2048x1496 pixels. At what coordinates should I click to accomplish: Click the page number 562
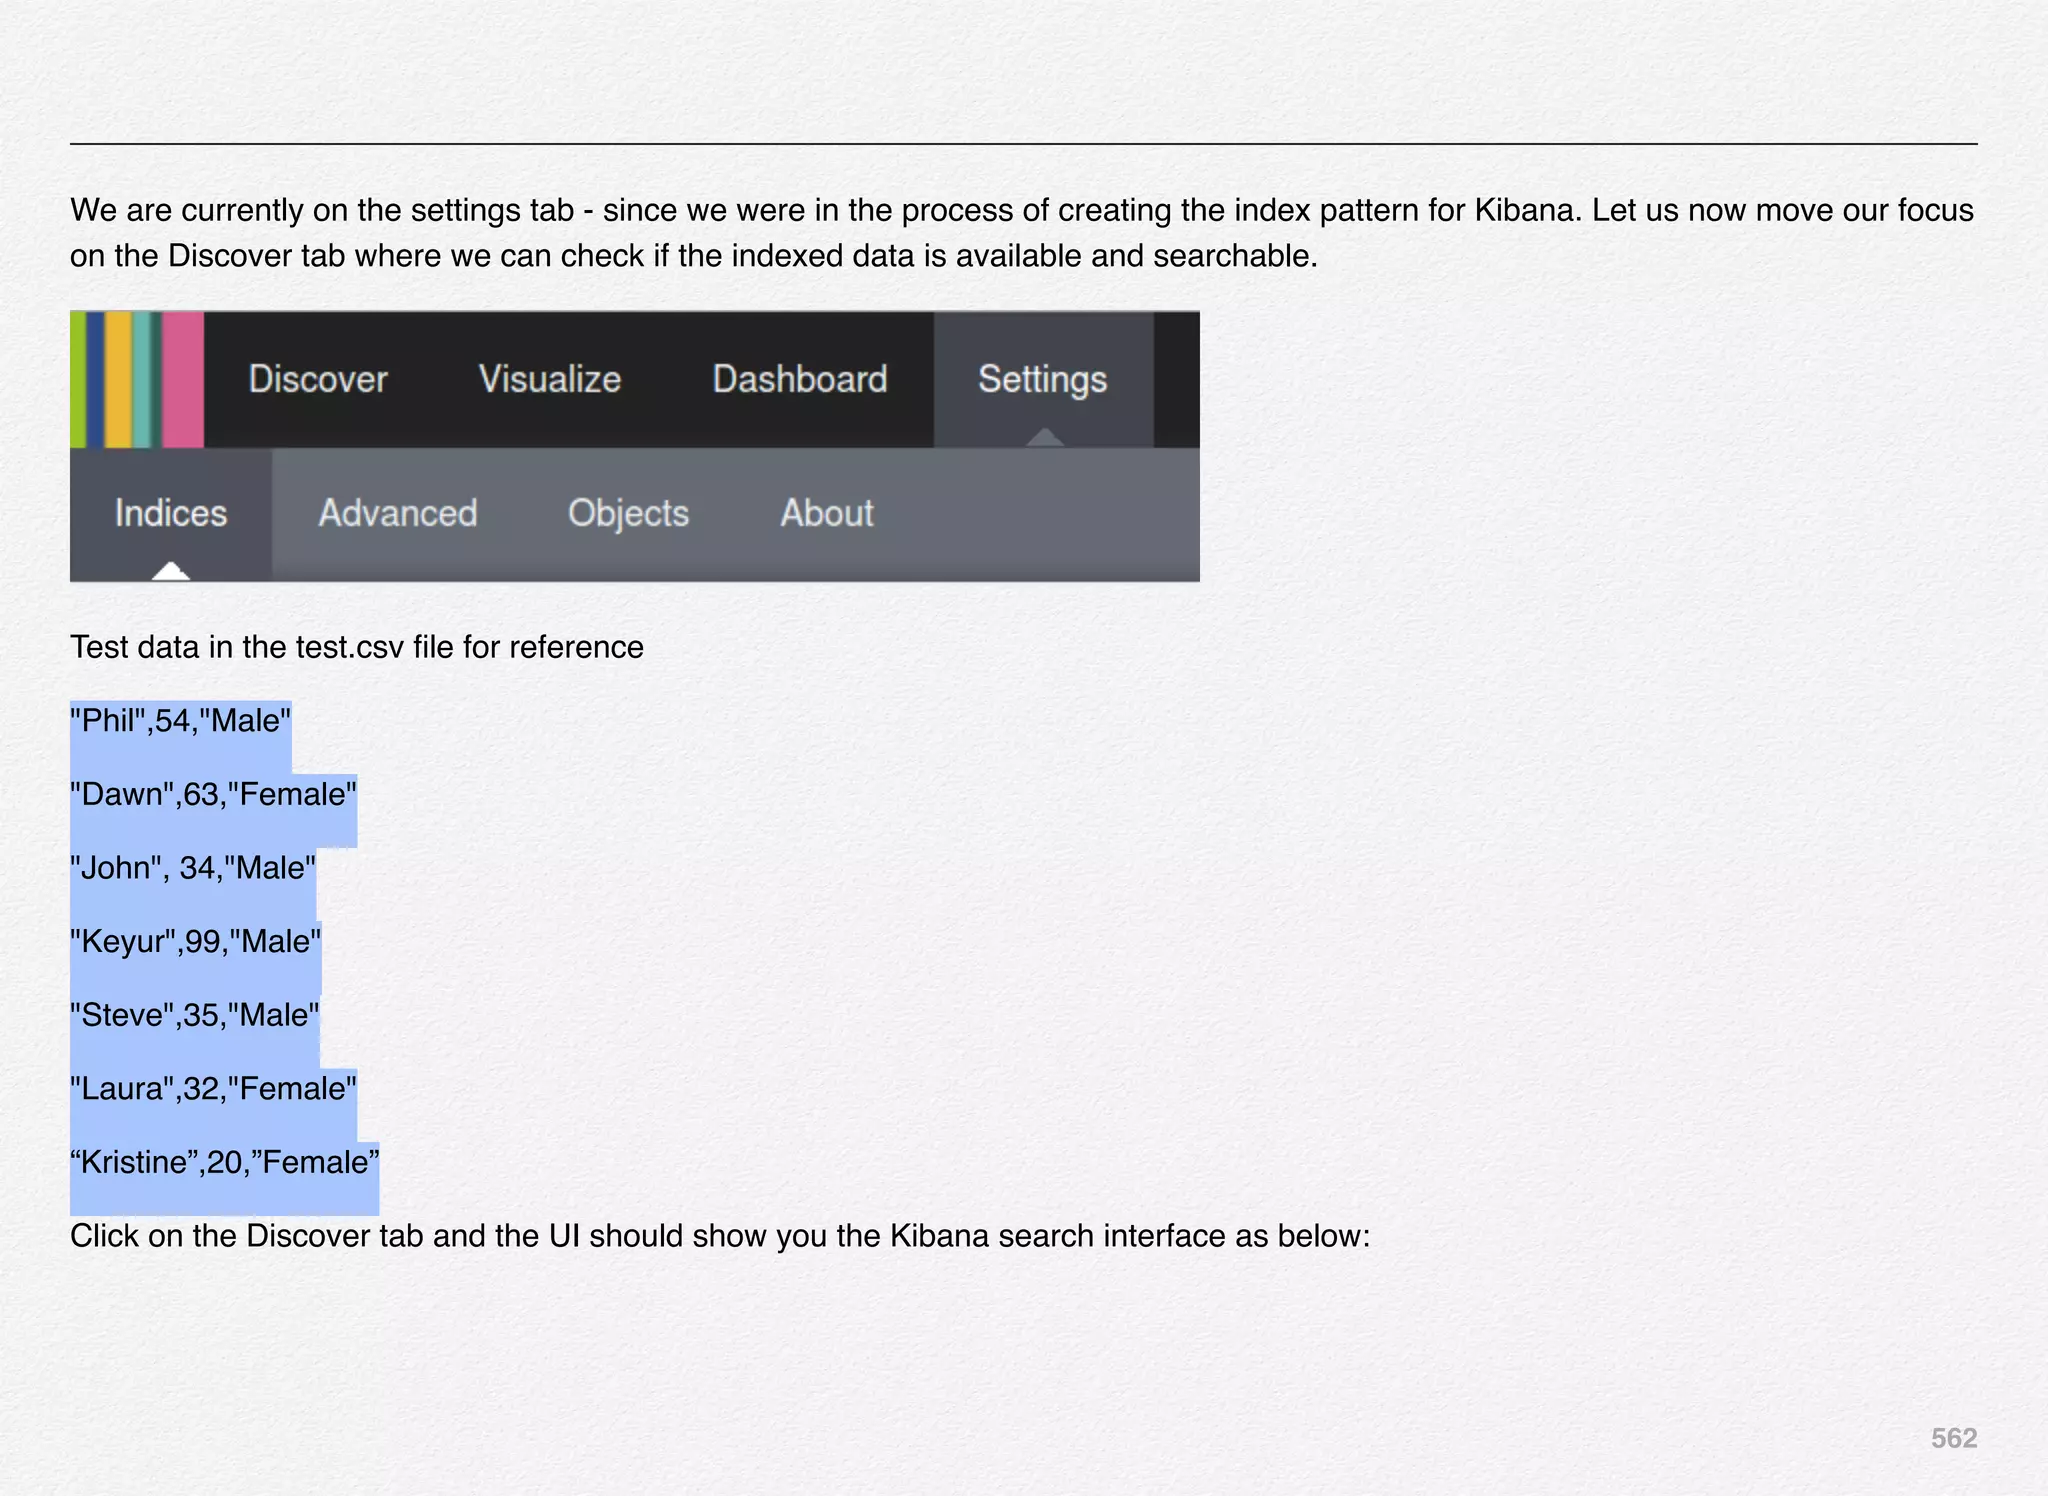[x=1953, y=1438]
